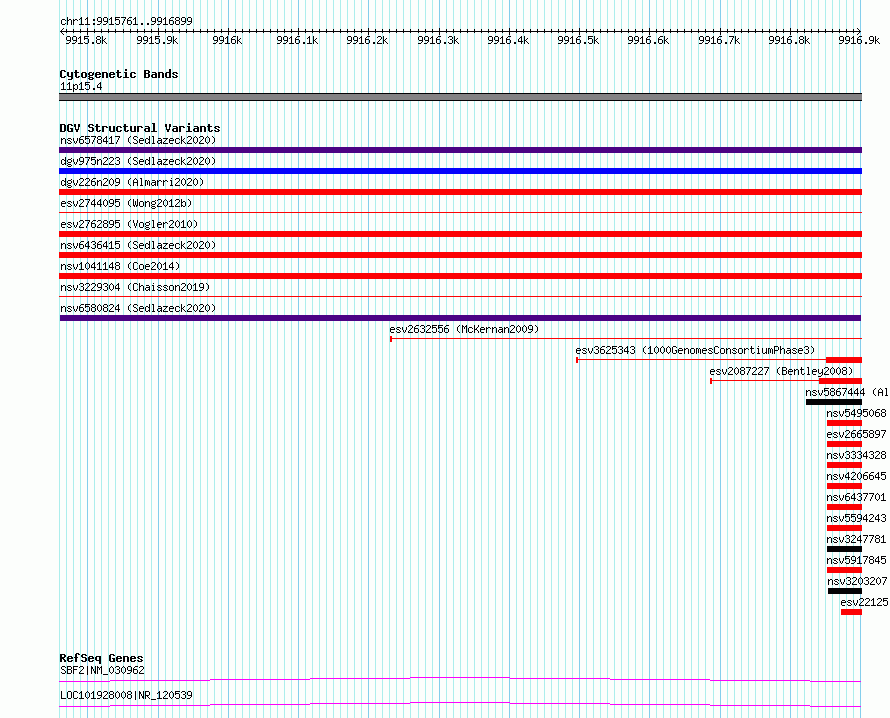Click the magenta LOC101928008 gene line
The width and height of the screenshot is (890, 718).
[460, 704]
